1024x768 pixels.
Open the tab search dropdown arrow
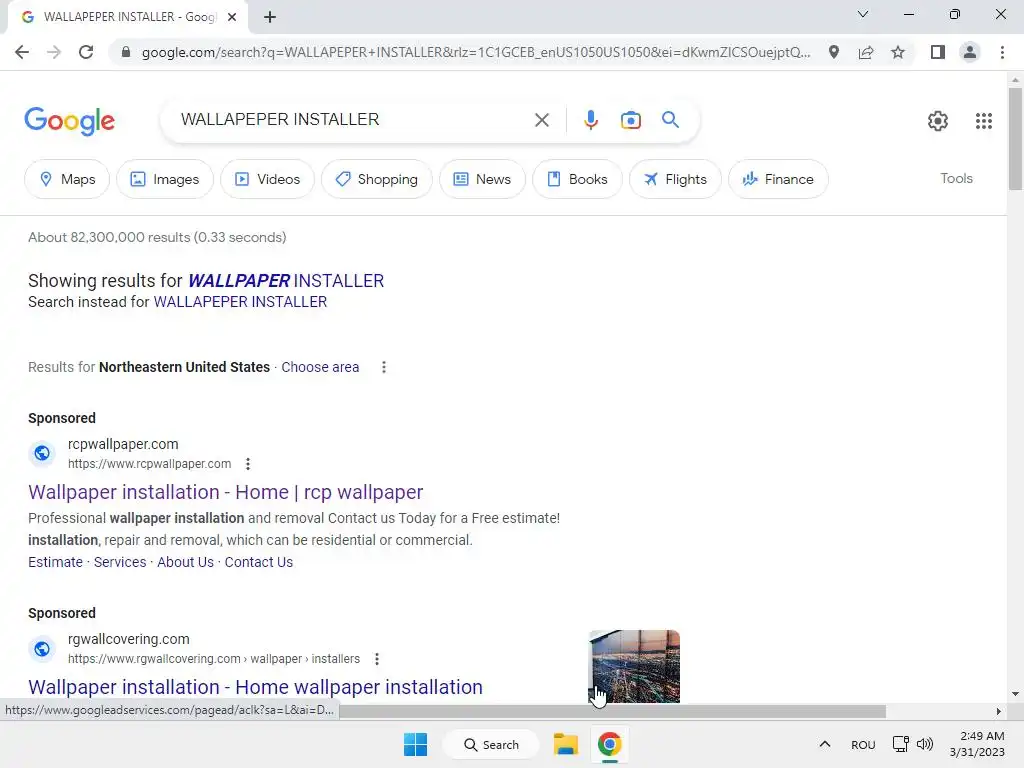coord(863,14)
